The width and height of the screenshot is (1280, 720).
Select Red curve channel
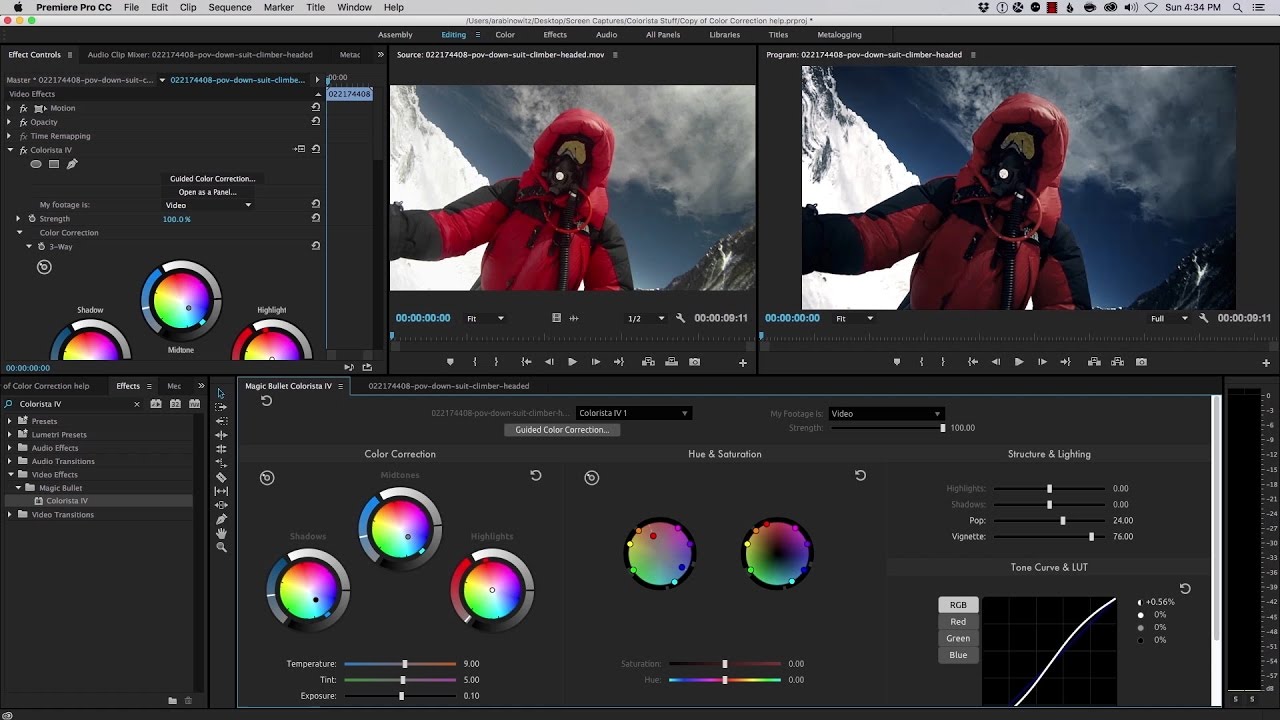(x=958, y=621)
